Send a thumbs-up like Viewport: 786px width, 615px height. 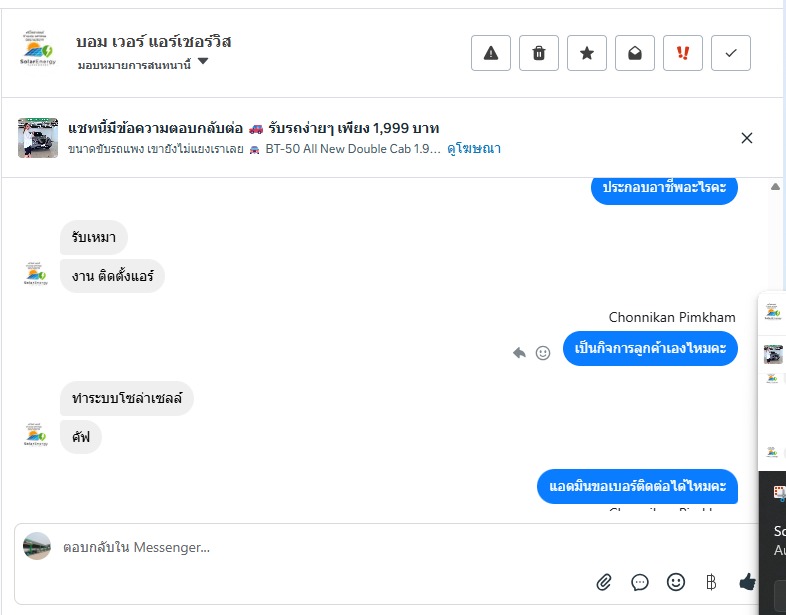(747, 582)
